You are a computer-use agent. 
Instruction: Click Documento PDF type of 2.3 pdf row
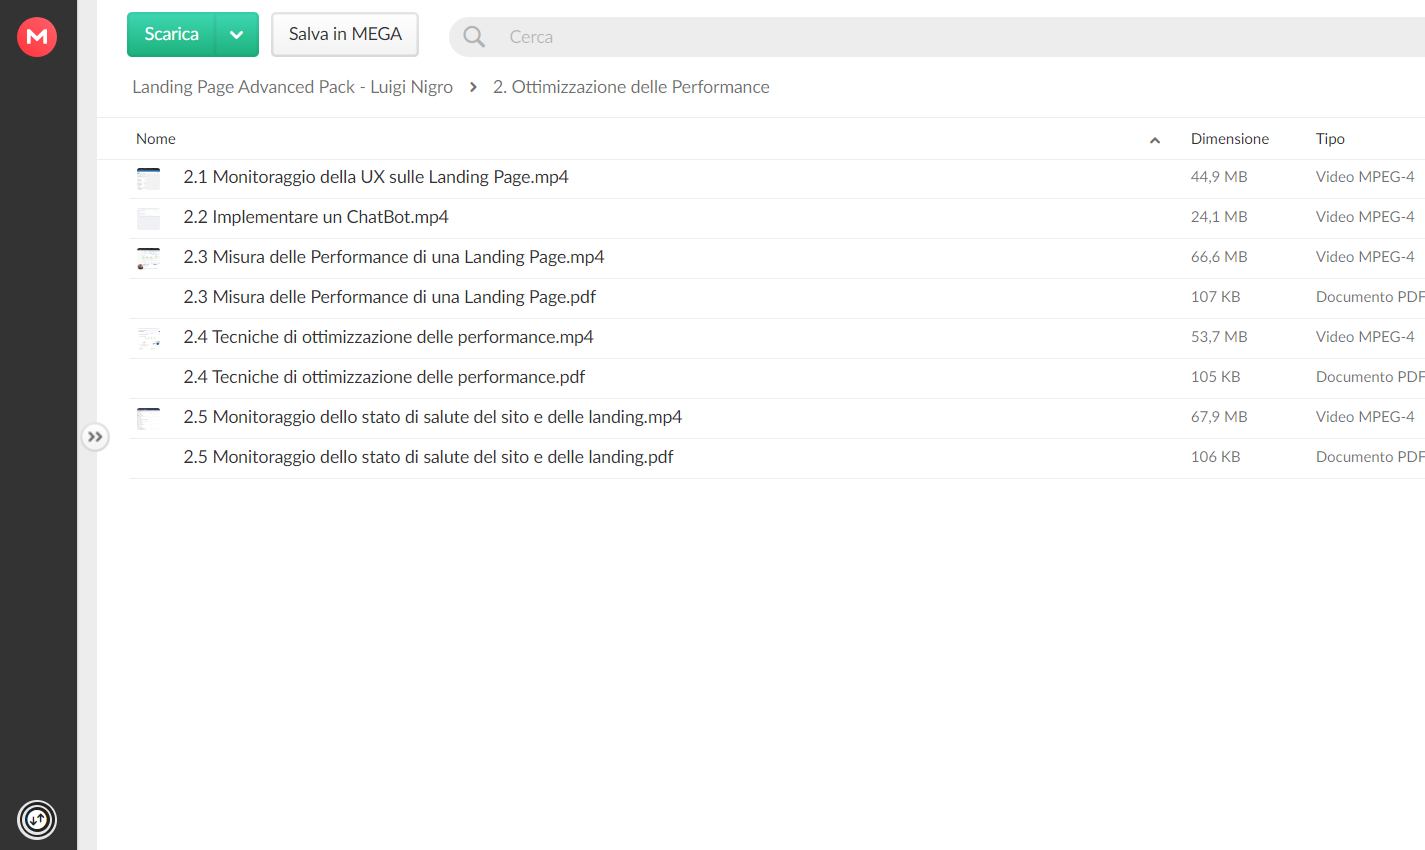click(x=1370, y=297)
